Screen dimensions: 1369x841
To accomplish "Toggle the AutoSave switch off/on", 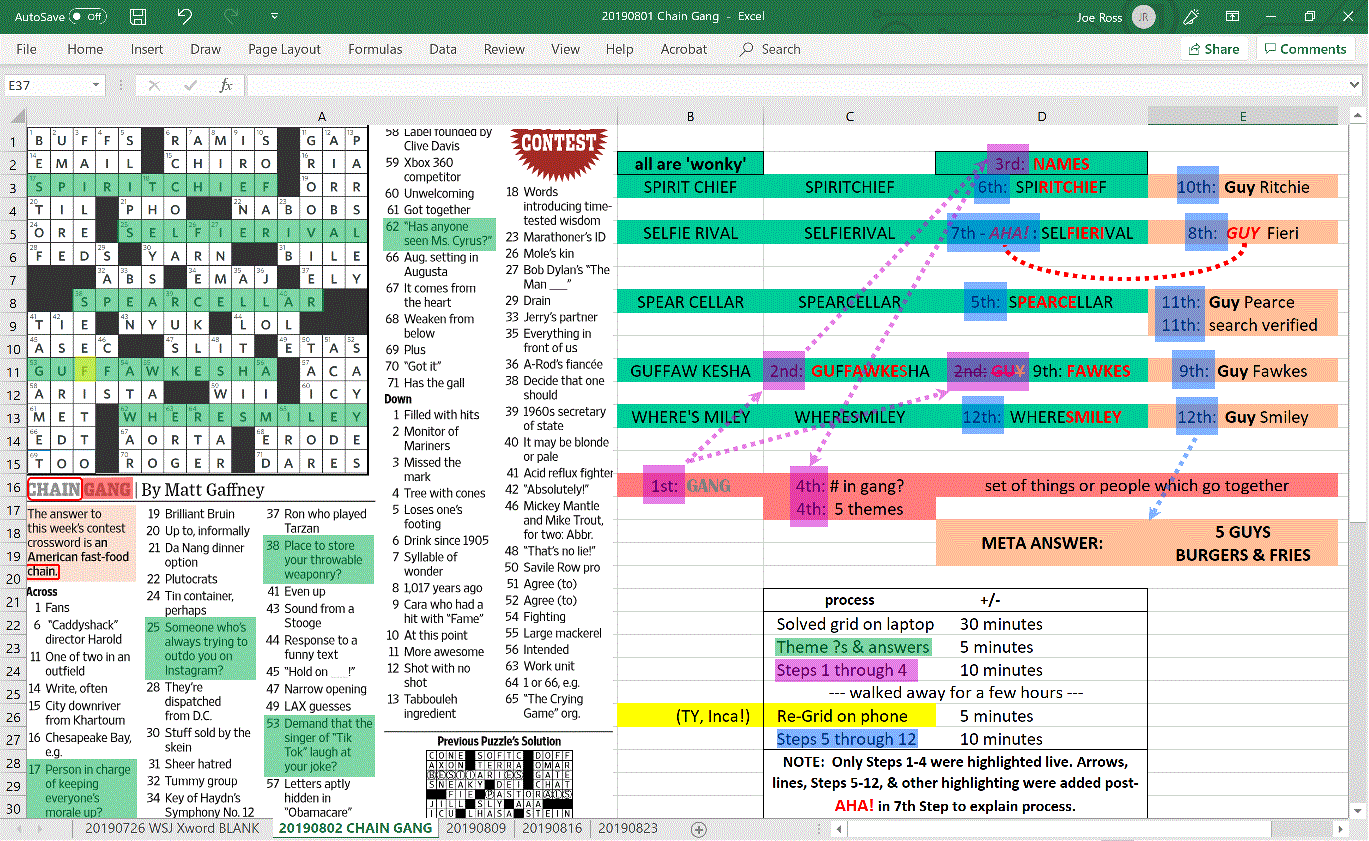I will (x=88, y=17).
